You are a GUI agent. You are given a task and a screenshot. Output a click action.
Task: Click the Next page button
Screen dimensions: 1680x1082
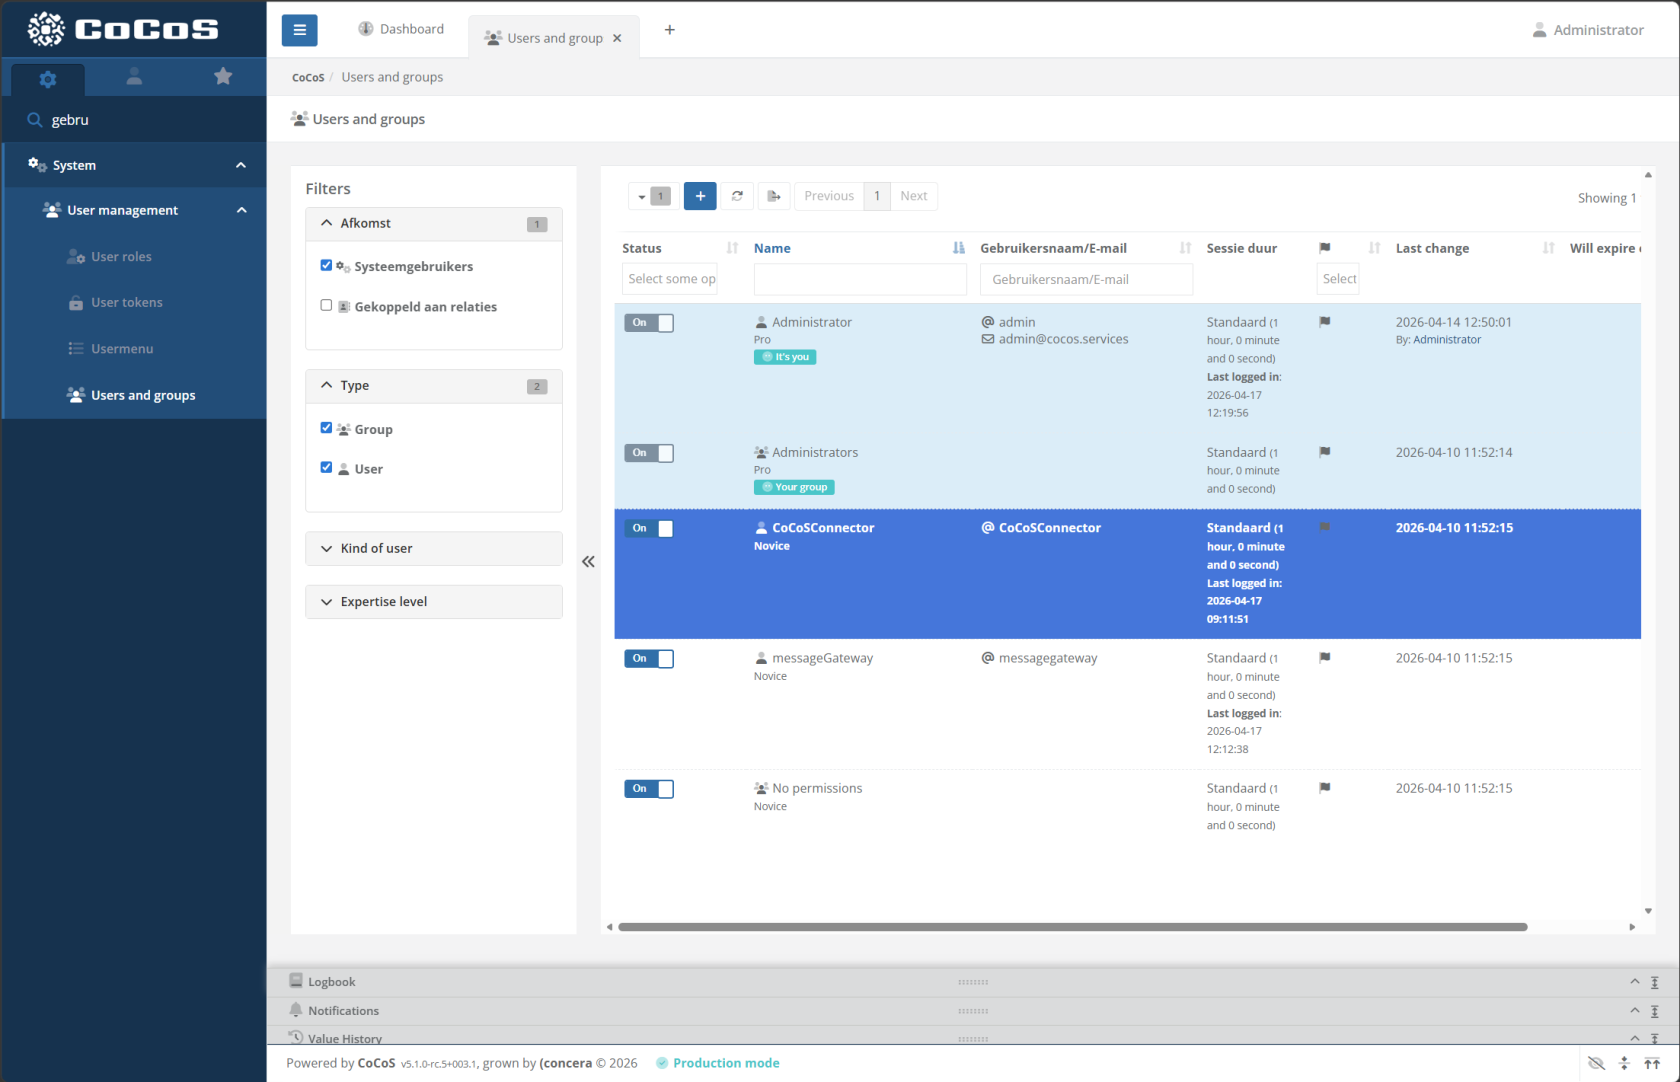click(x=914, y=196)
